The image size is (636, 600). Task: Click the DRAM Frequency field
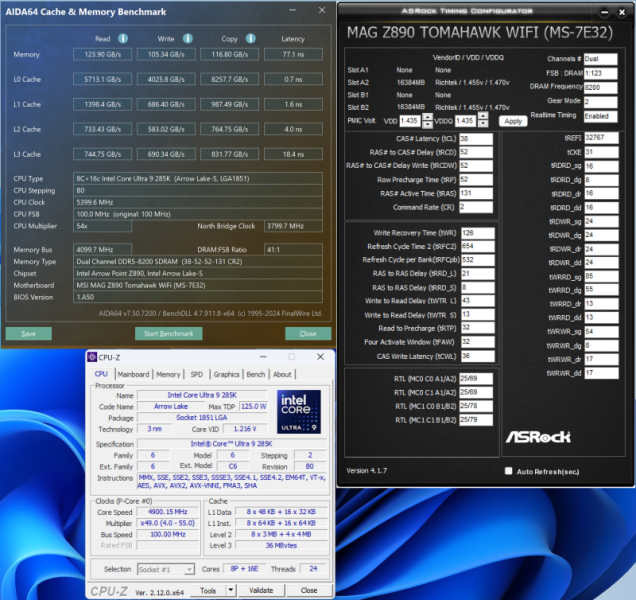(x=601, y=87)
